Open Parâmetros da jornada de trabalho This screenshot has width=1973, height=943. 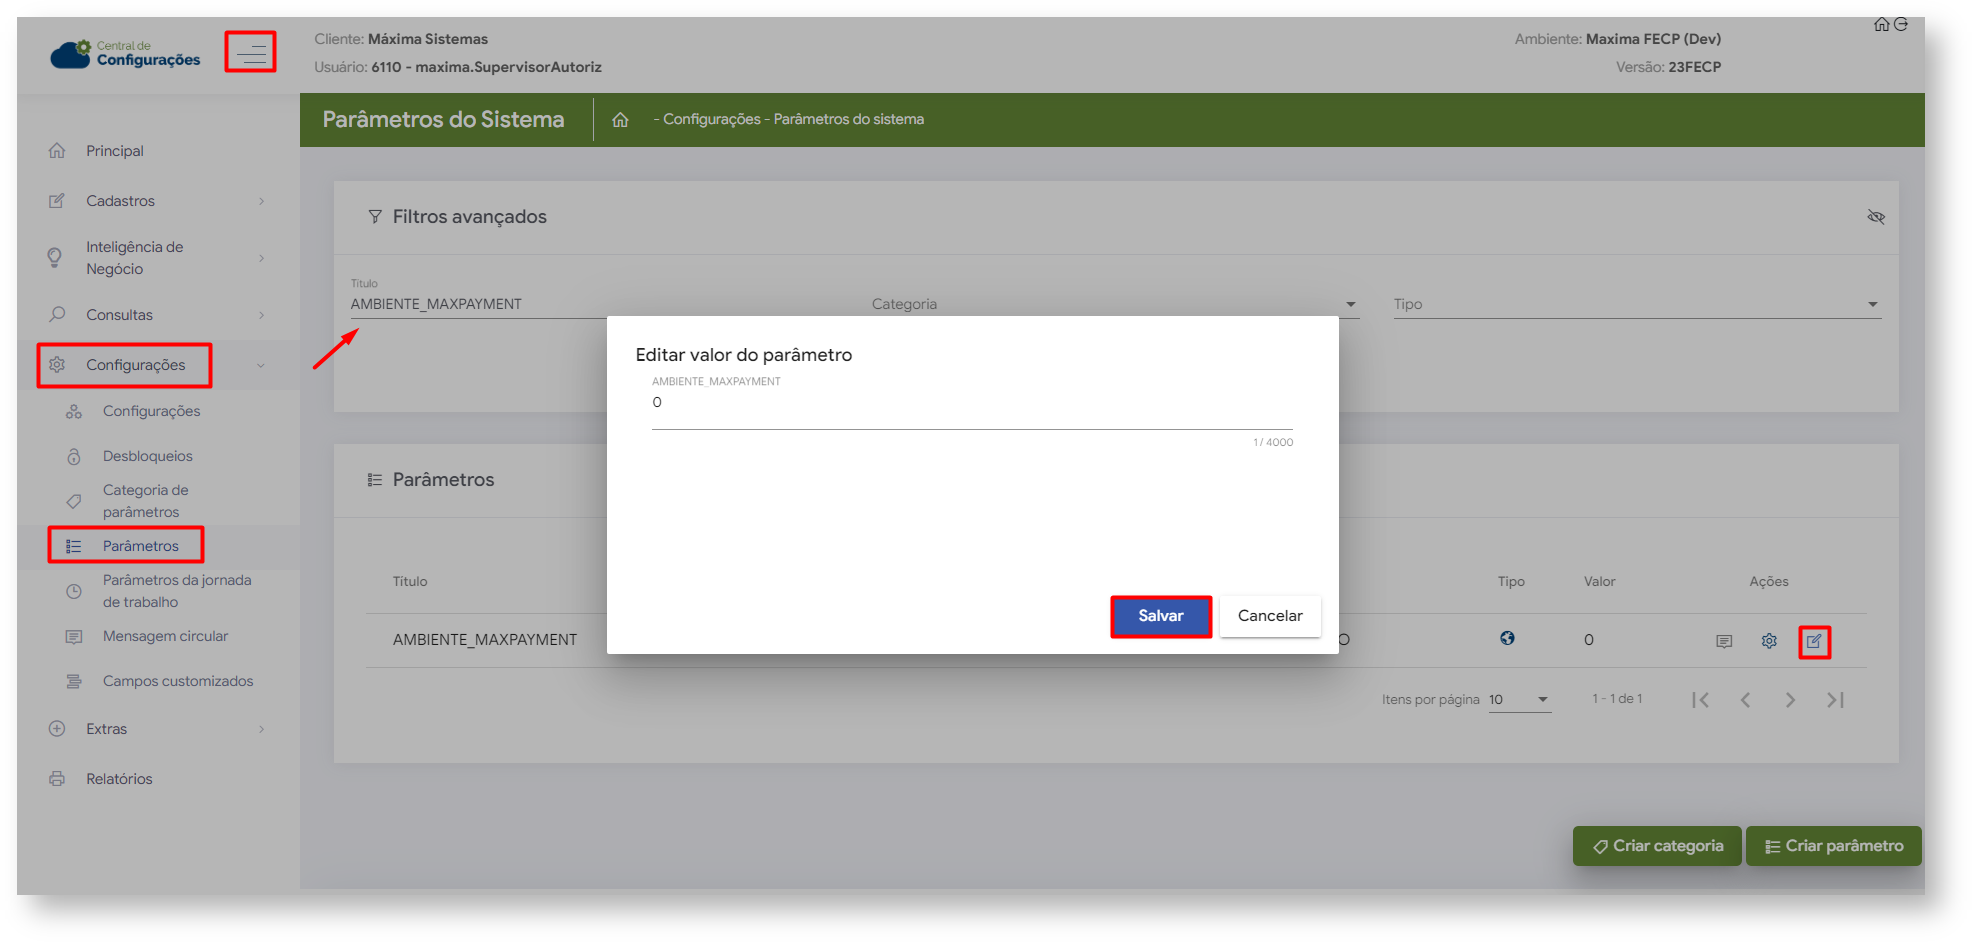(x=177, y=591)
